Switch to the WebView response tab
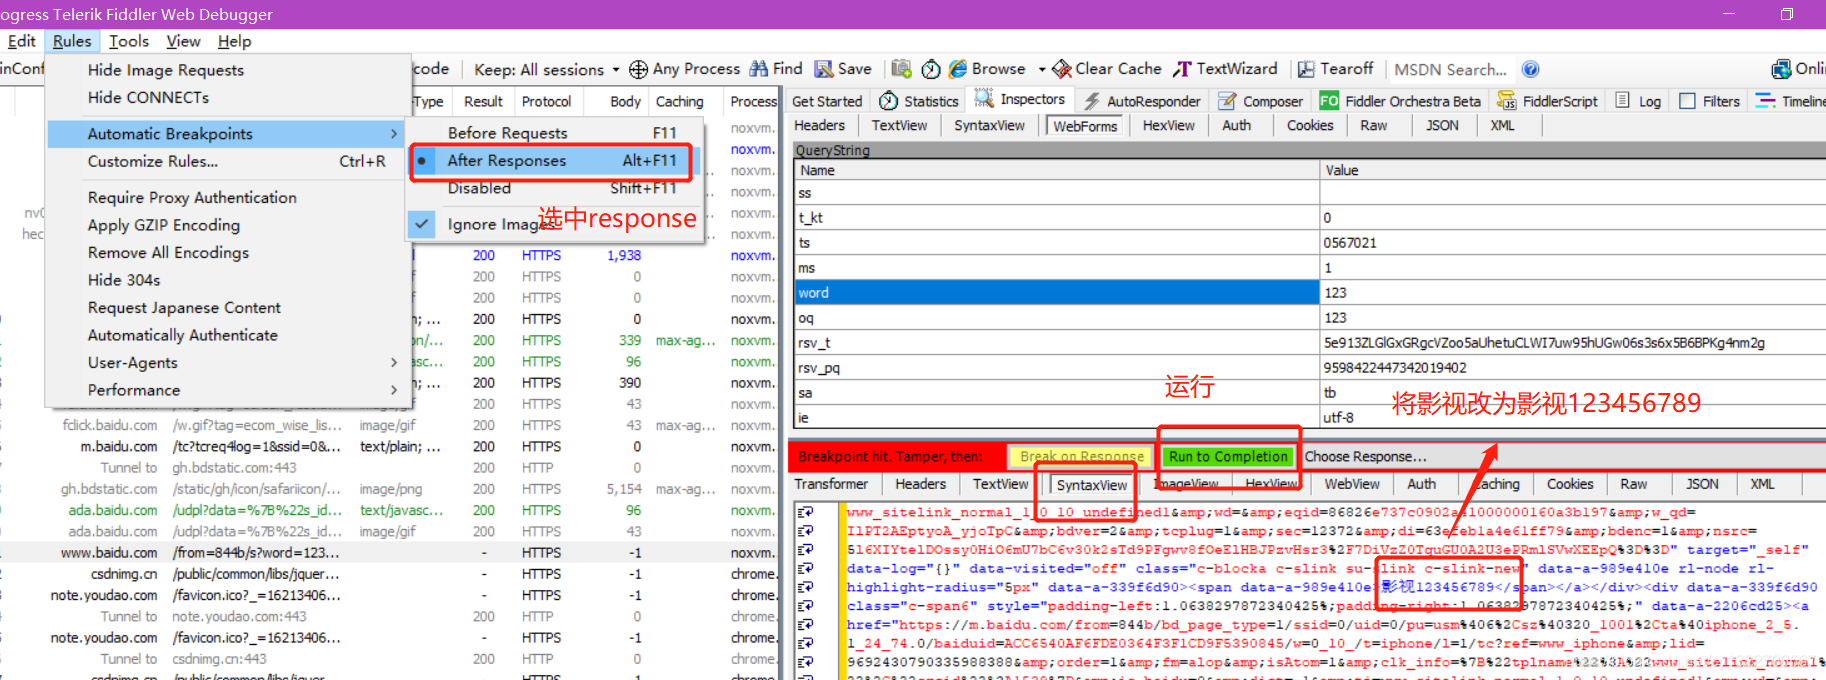 pyautogui.click(x=1351, y=484)
